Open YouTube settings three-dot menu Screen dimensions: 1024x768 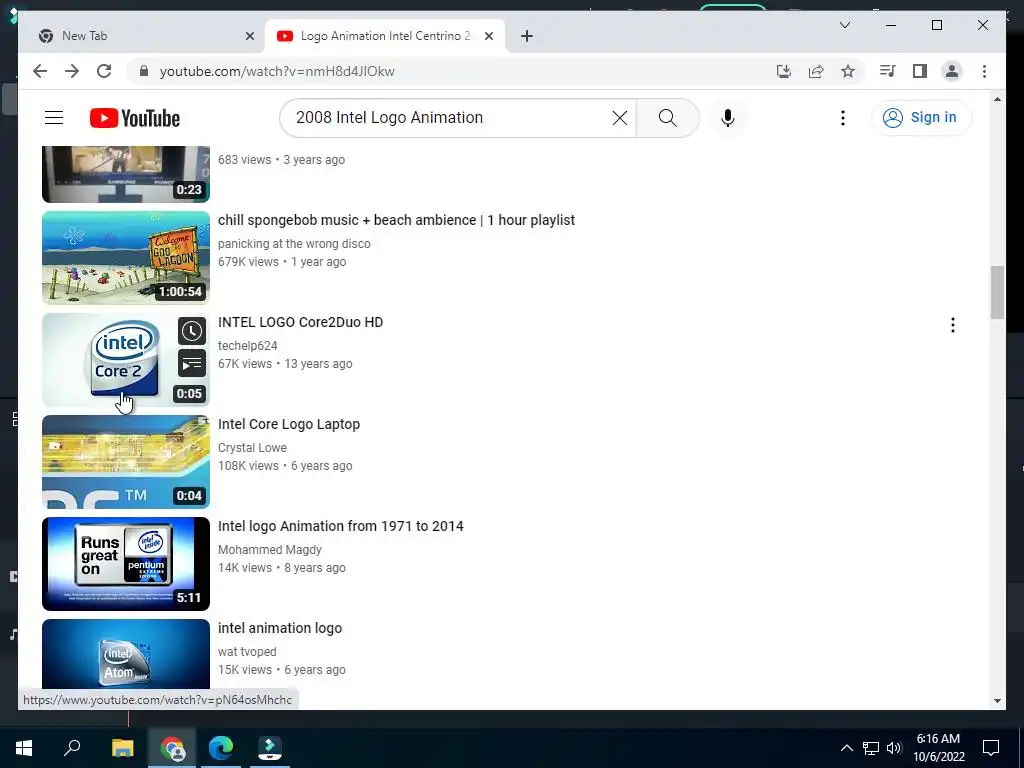coord(842,118)
